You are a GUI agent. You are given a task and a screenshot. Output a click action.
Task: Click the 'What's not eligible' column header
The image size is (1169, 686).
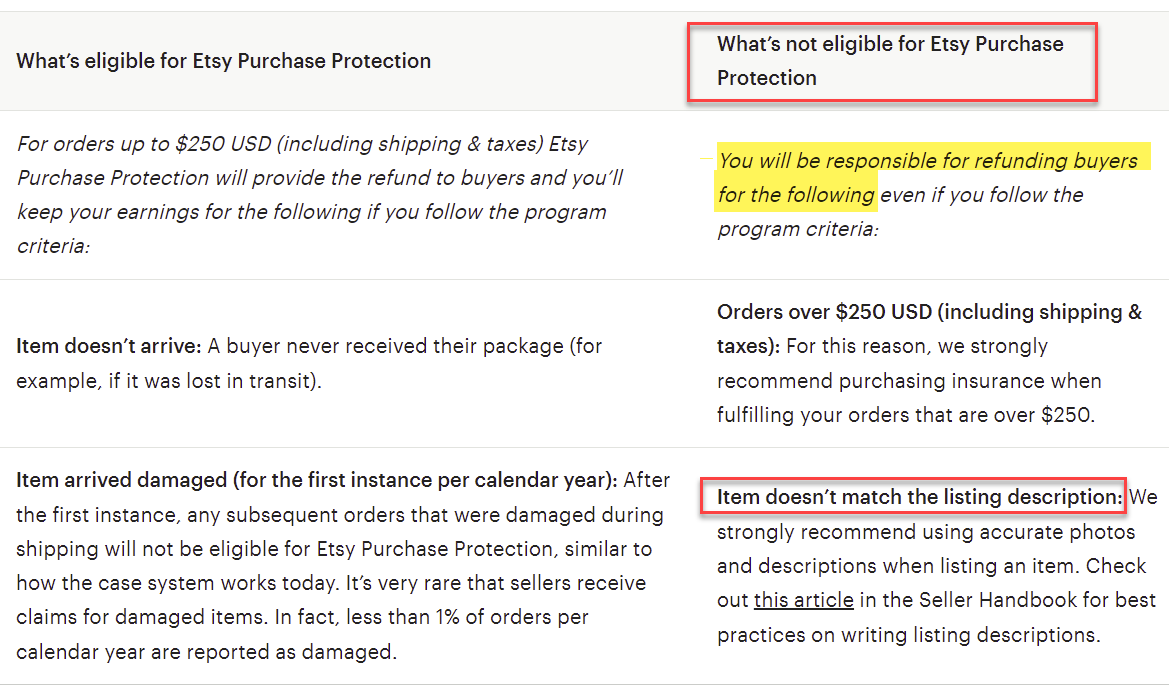click(890, 61)
